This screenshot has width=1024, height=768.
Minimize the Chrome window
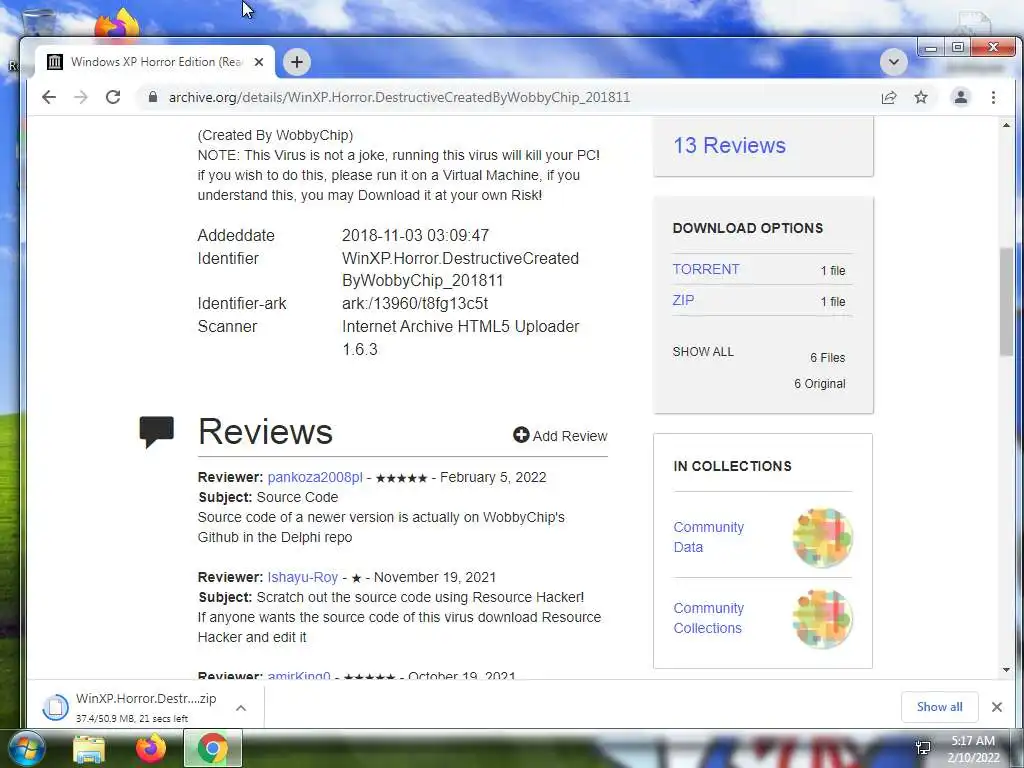pyautogui.click(x=931, y=48)
